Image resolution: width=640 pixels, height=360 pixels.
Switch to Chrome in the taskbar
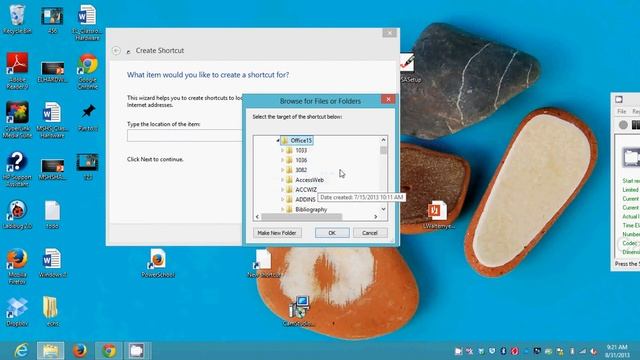click(109, 351)
